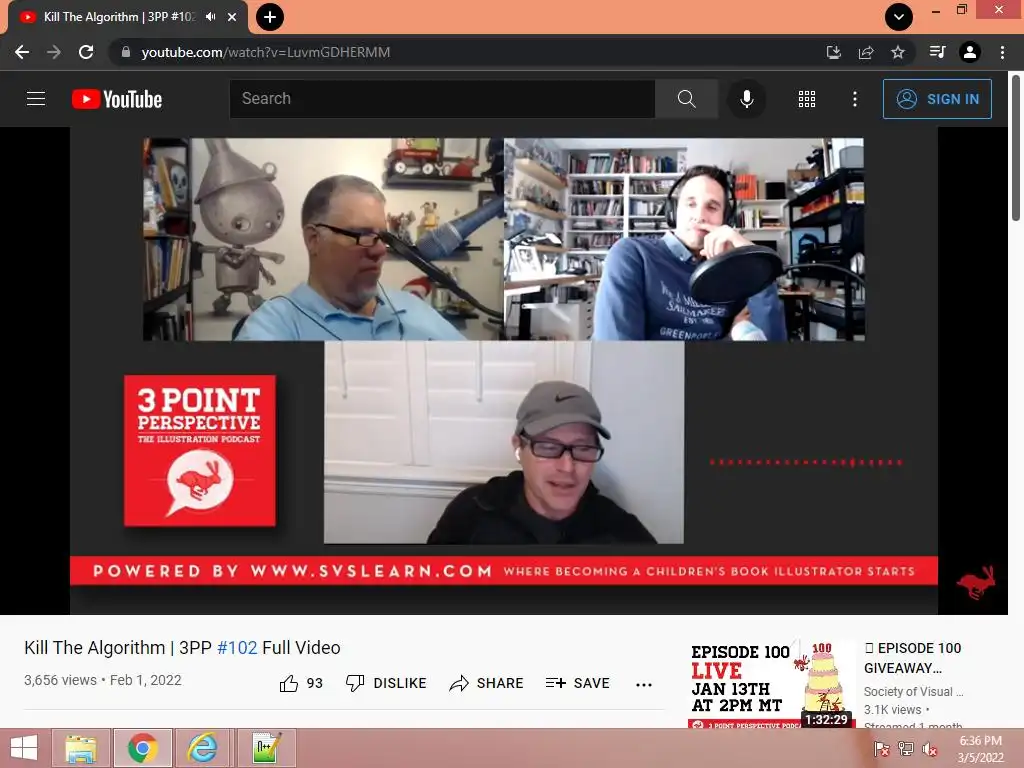Image resolution: width=1024 pixels, height=768 pixels.
Task: Click Chrome icon in taskbar
Action: point(143,748)
